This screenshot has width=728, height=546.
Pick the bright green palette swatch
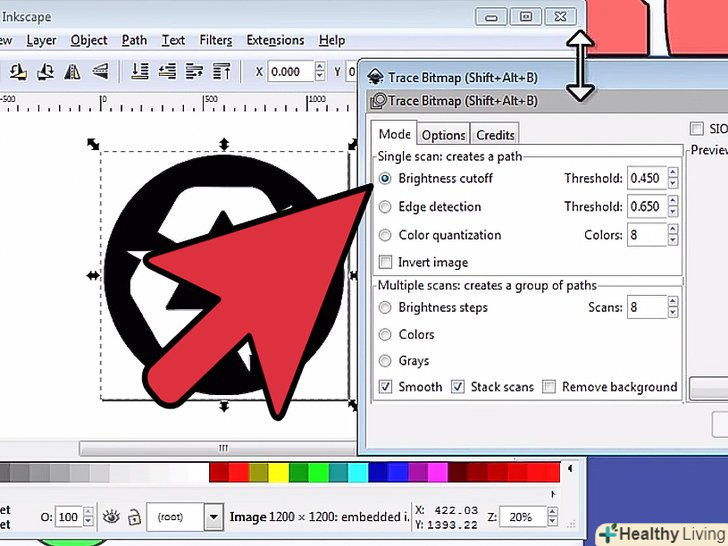(x=318, y=472)
